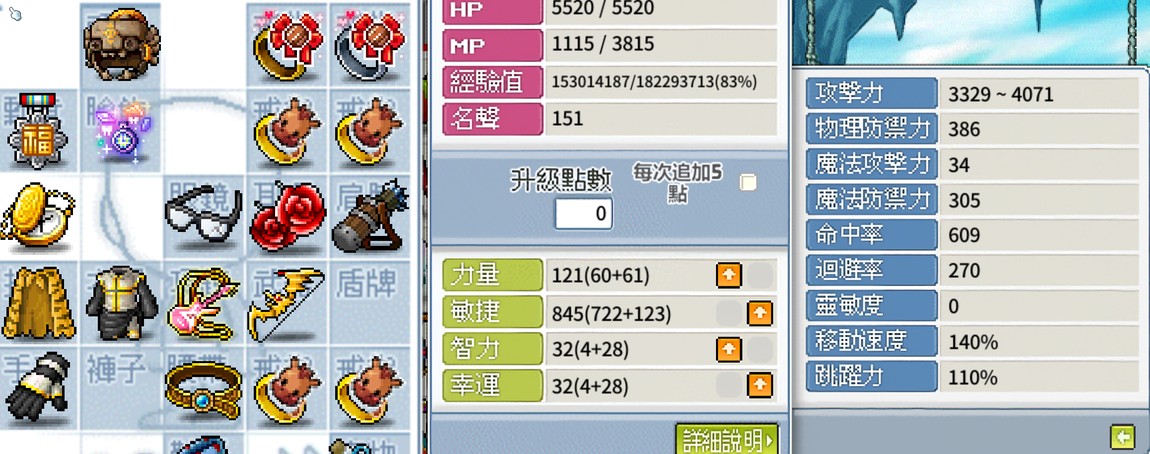Click the arrow quiver shoulder item
Image resolution: width=1150 pixels, height=454 pixels.
coord(370,218)
